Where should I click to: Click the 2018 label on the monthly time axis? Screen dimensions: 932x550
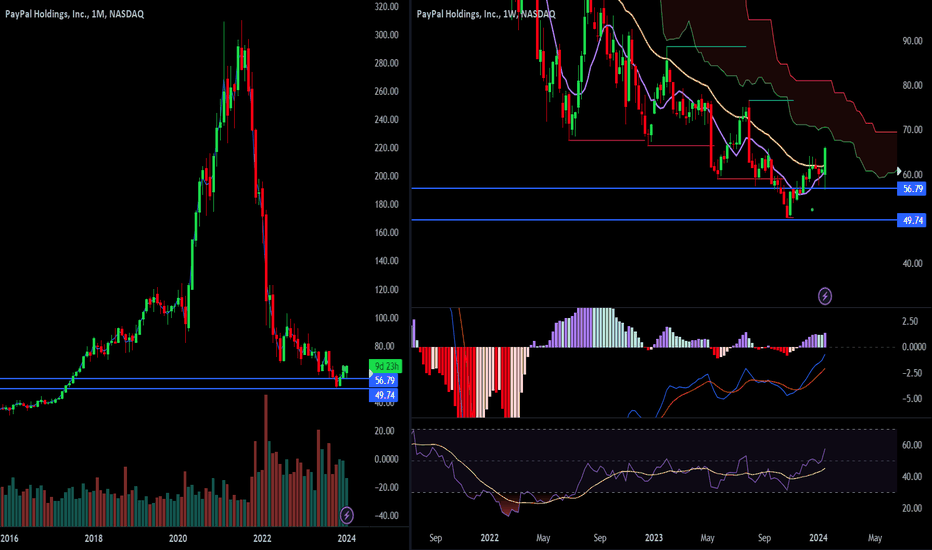[x=93, y=538]
